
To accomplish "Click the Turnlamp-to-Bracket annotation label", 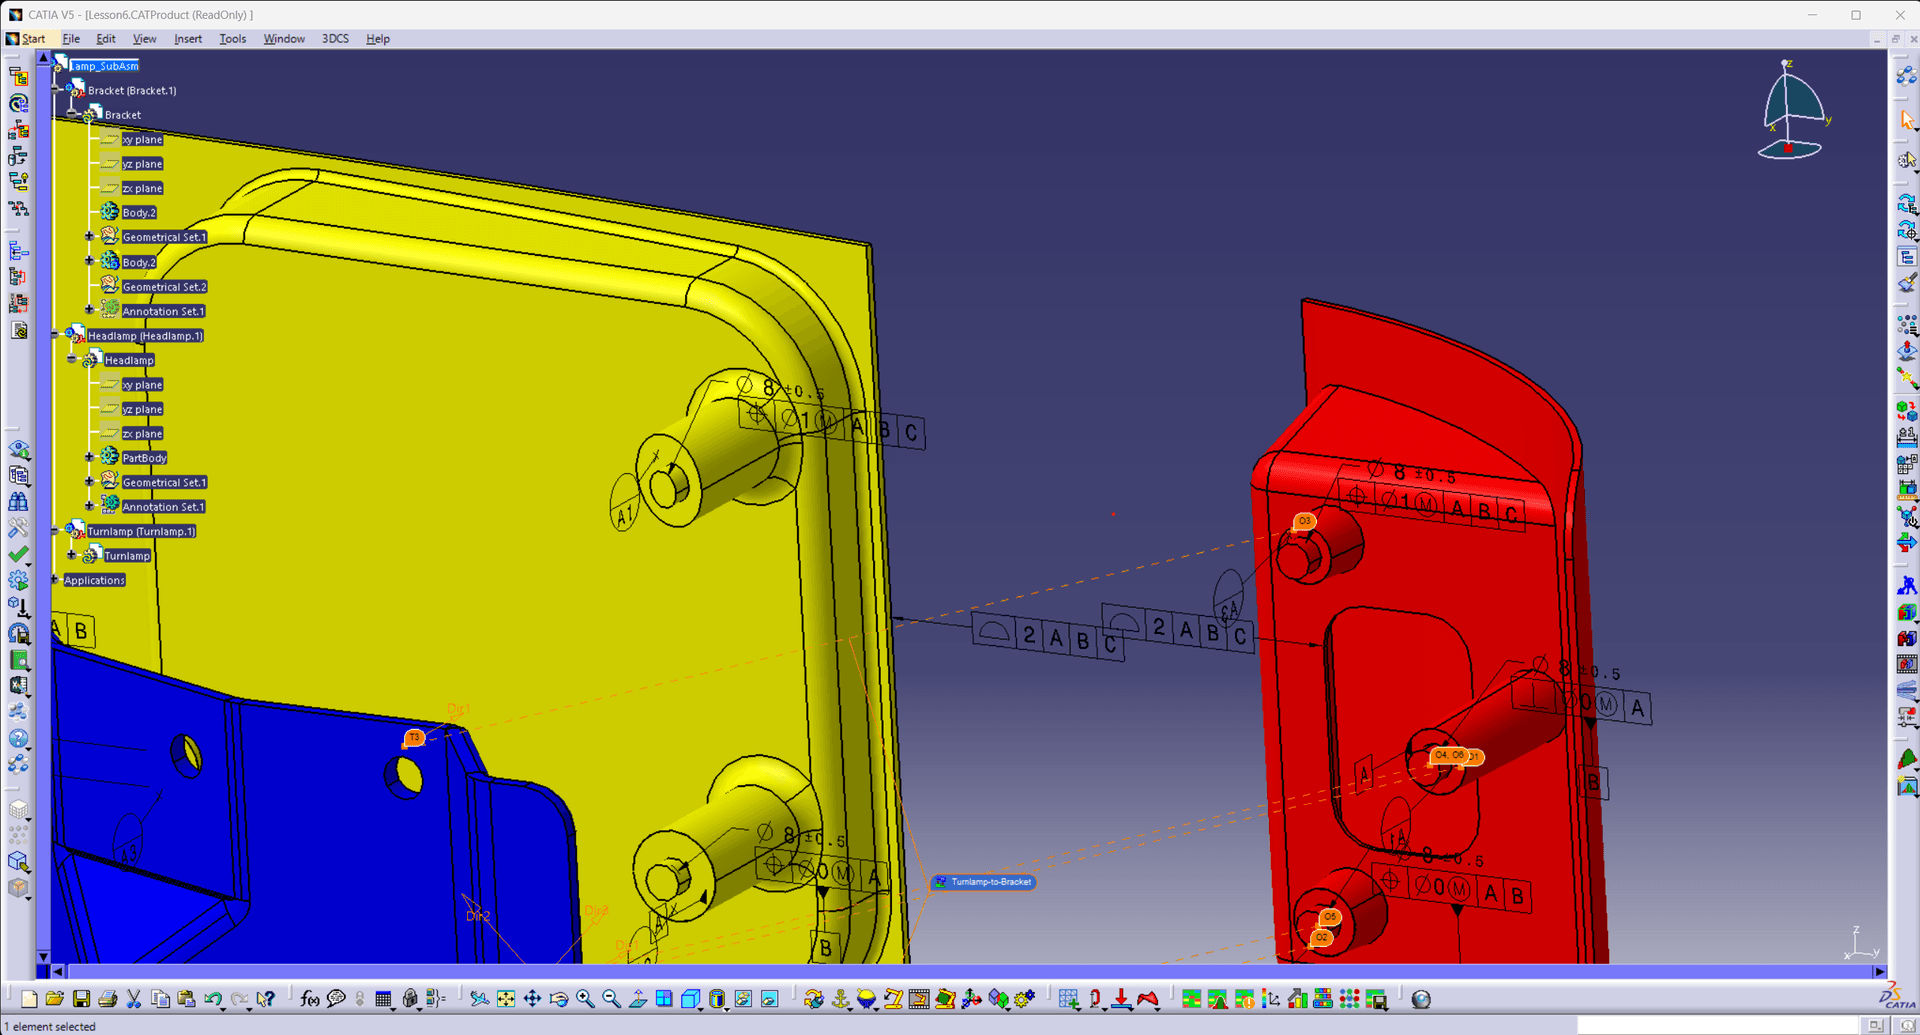I will [985, 882].
